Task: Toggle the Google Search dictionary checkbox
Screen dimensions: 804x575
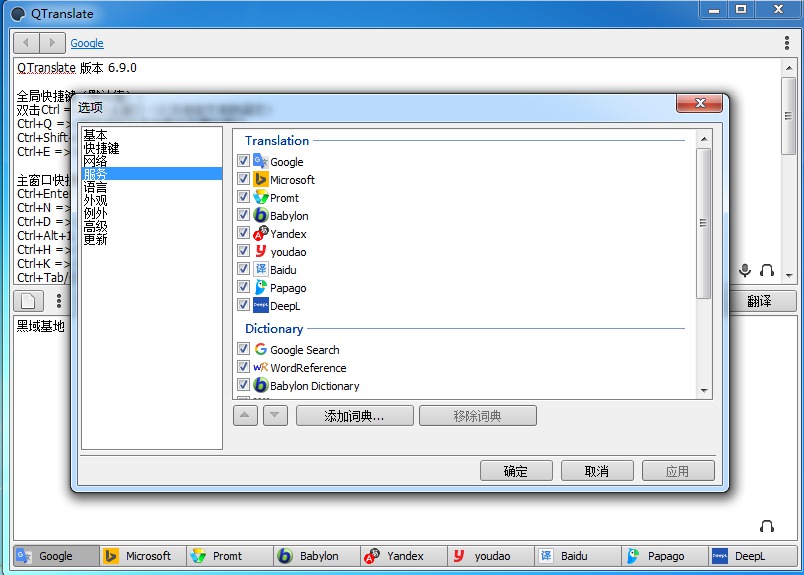Action: tap(244, 349)
